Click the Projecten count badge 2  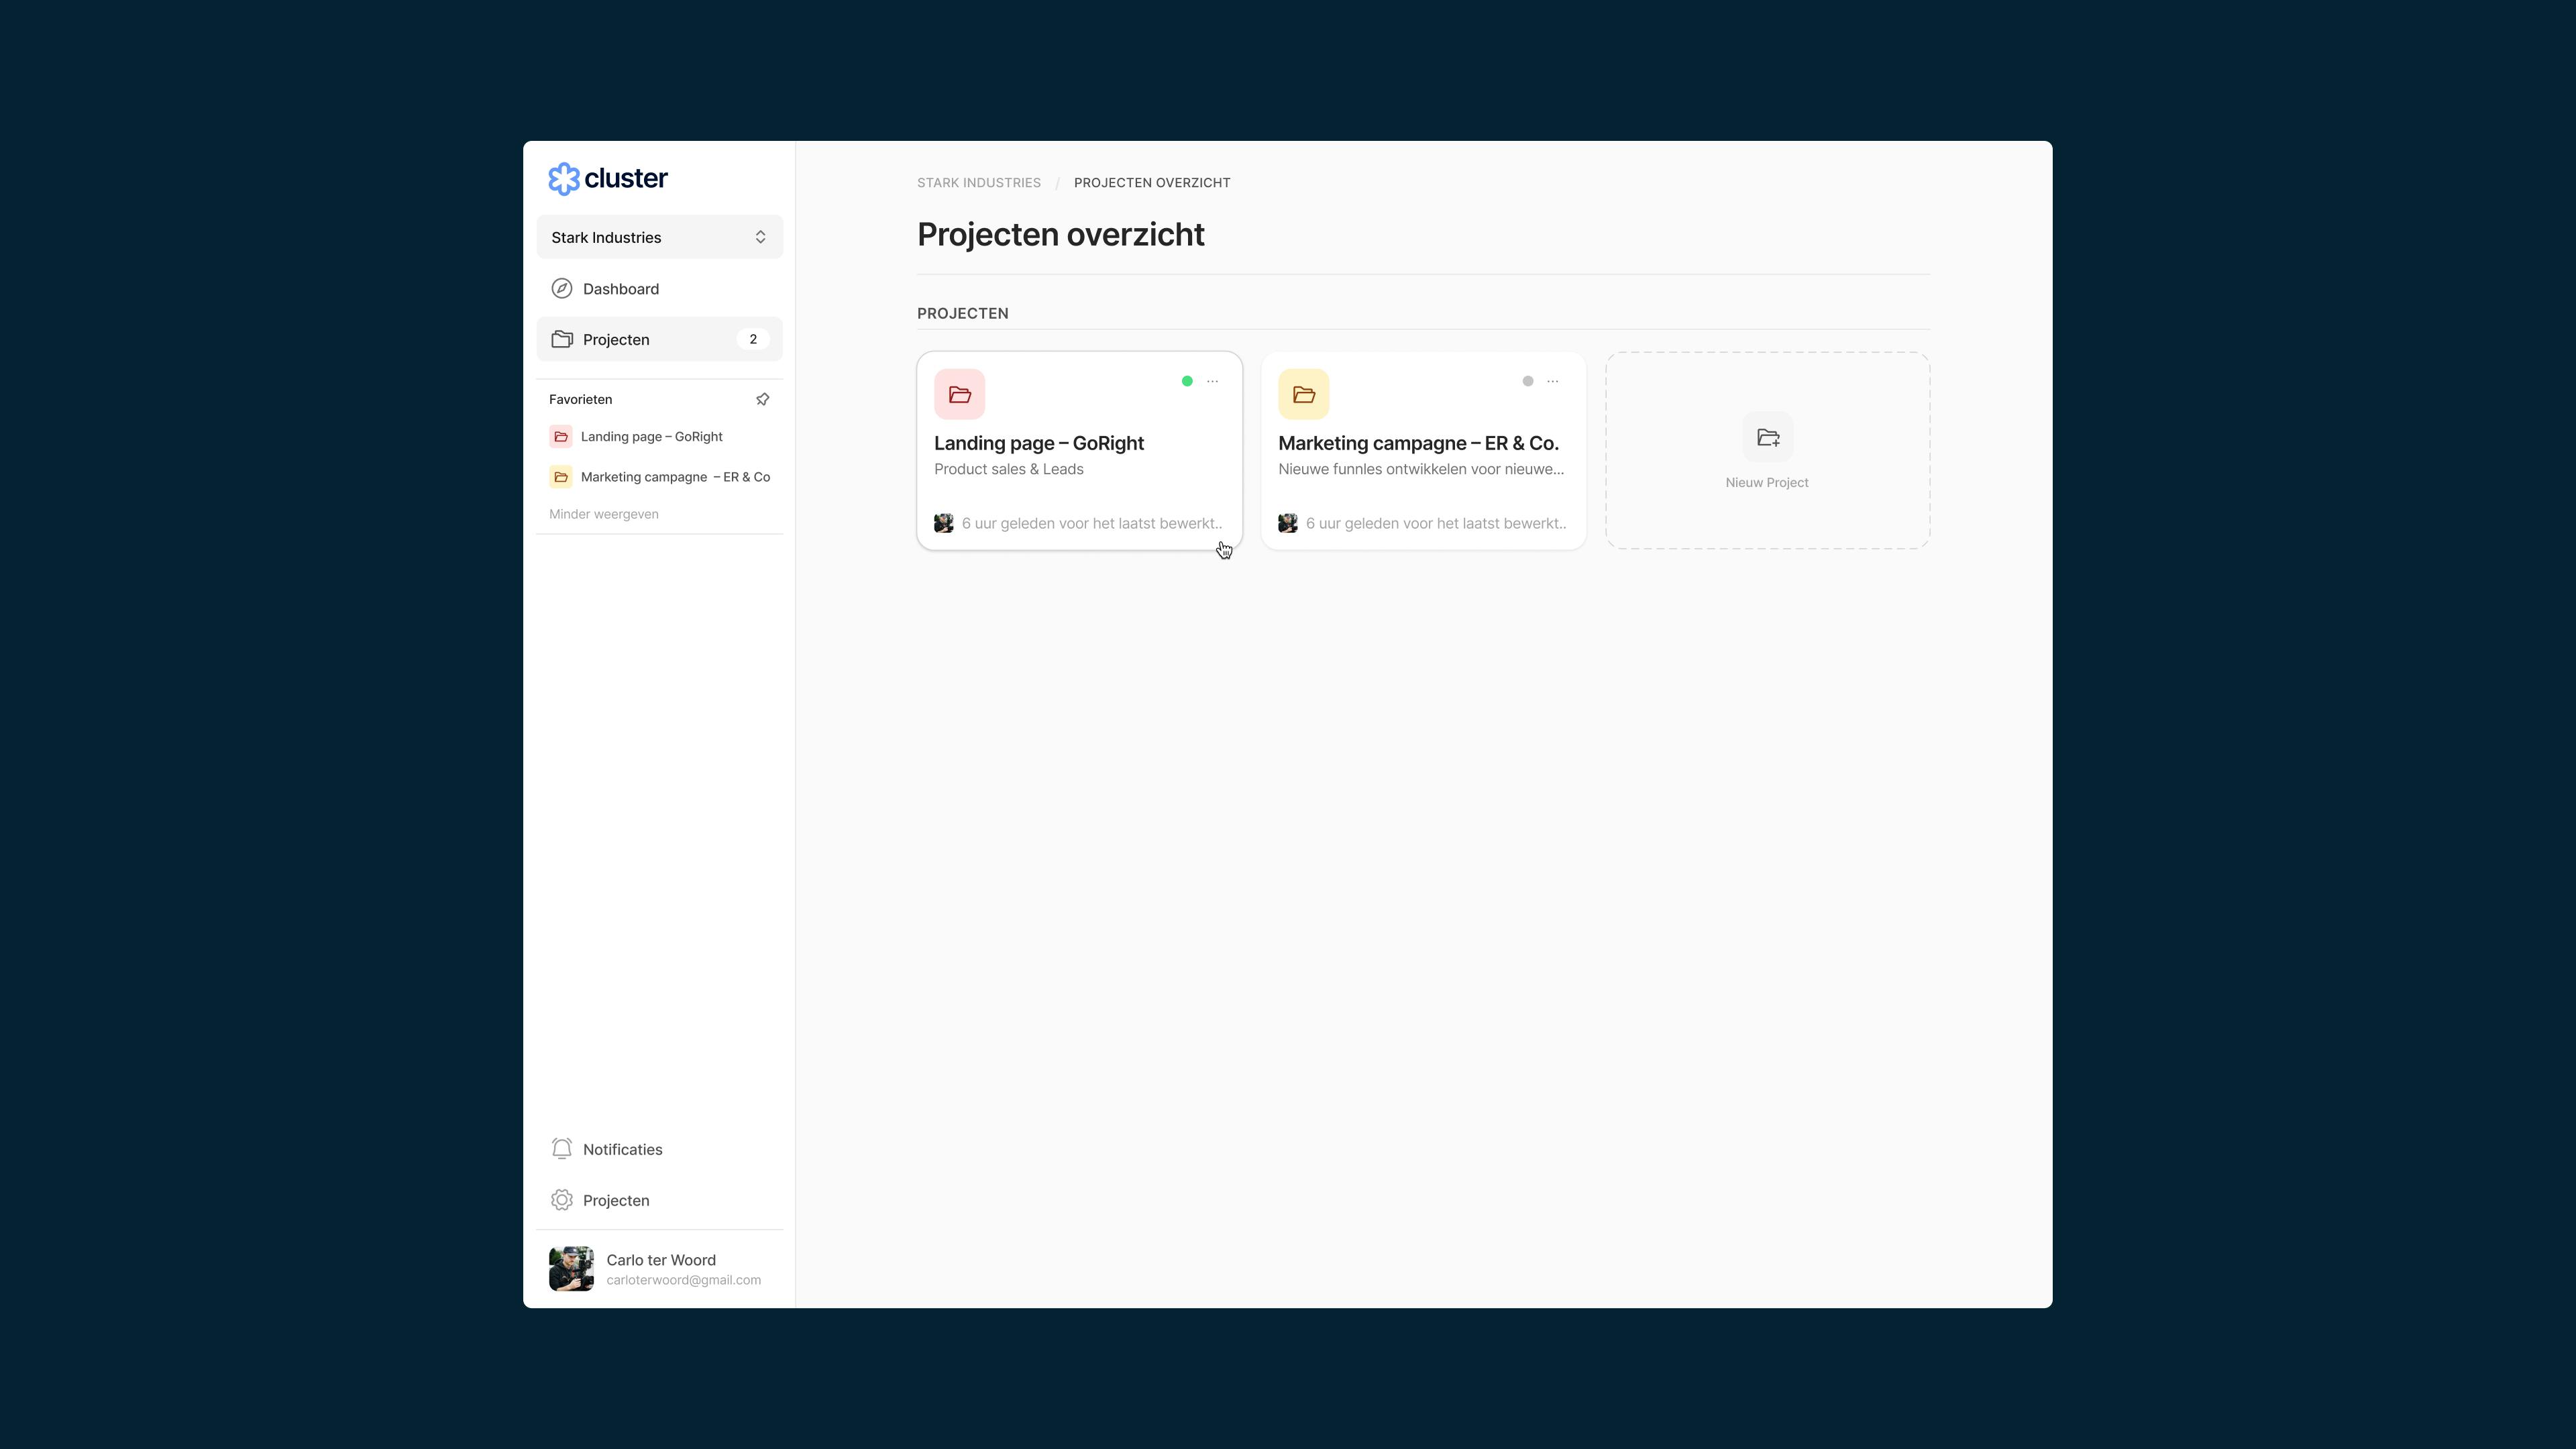coord(753,340)
